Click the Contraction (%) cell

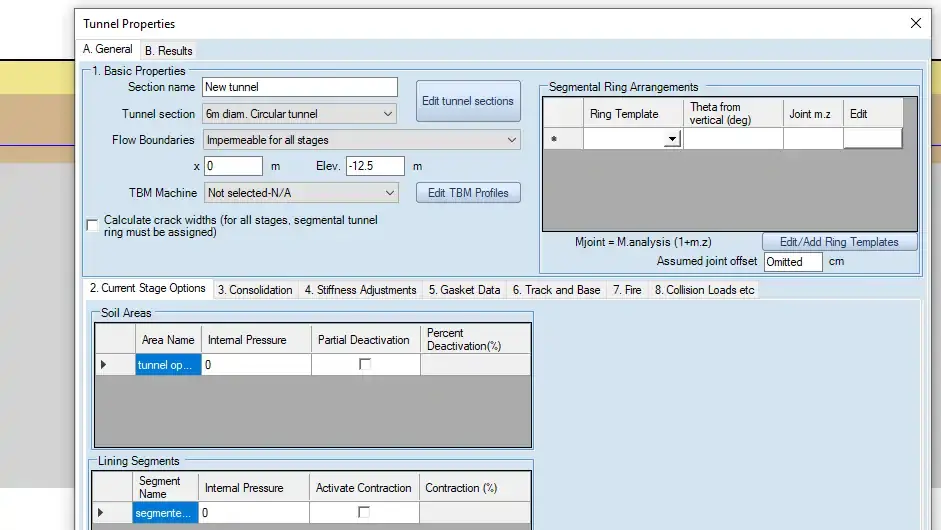(475, 513)
